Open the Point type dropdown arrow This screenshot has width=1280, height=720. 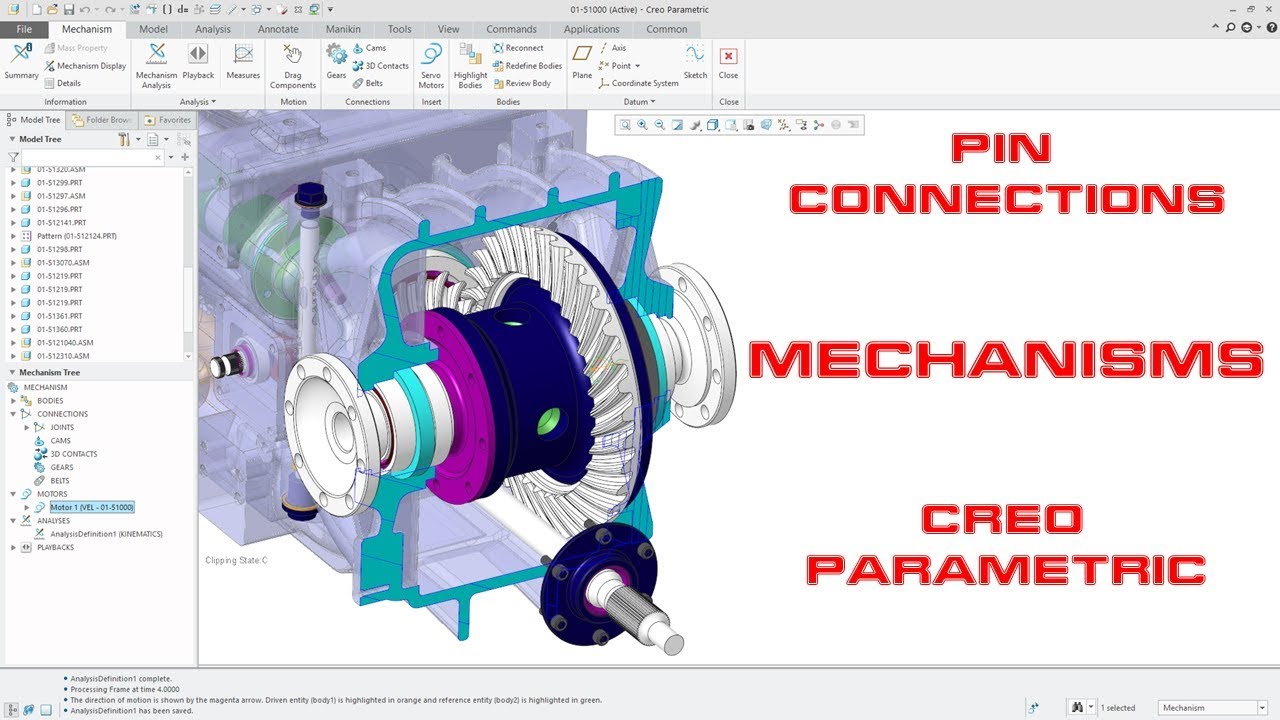click(637, 66)
